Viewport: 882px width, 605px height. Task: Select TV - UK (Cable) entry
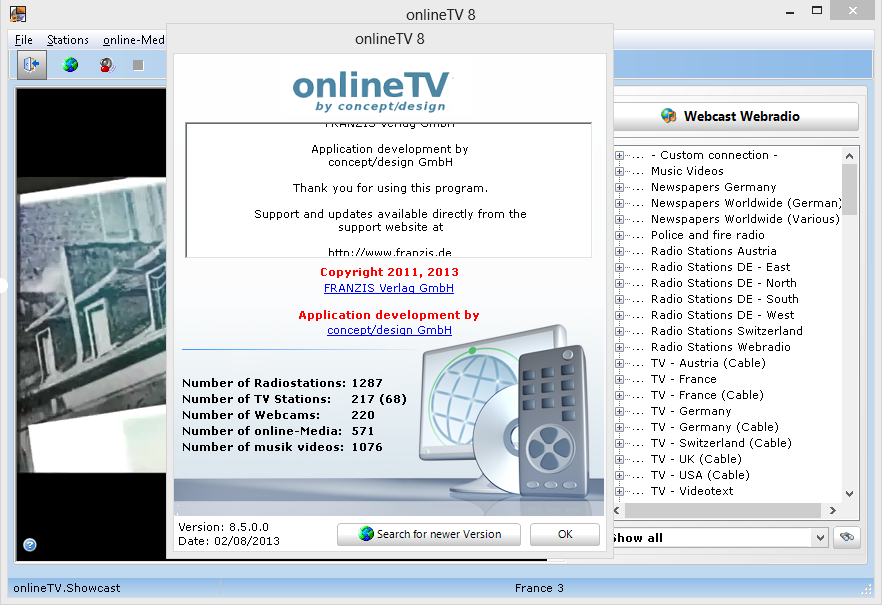click(x=696, y=459)
